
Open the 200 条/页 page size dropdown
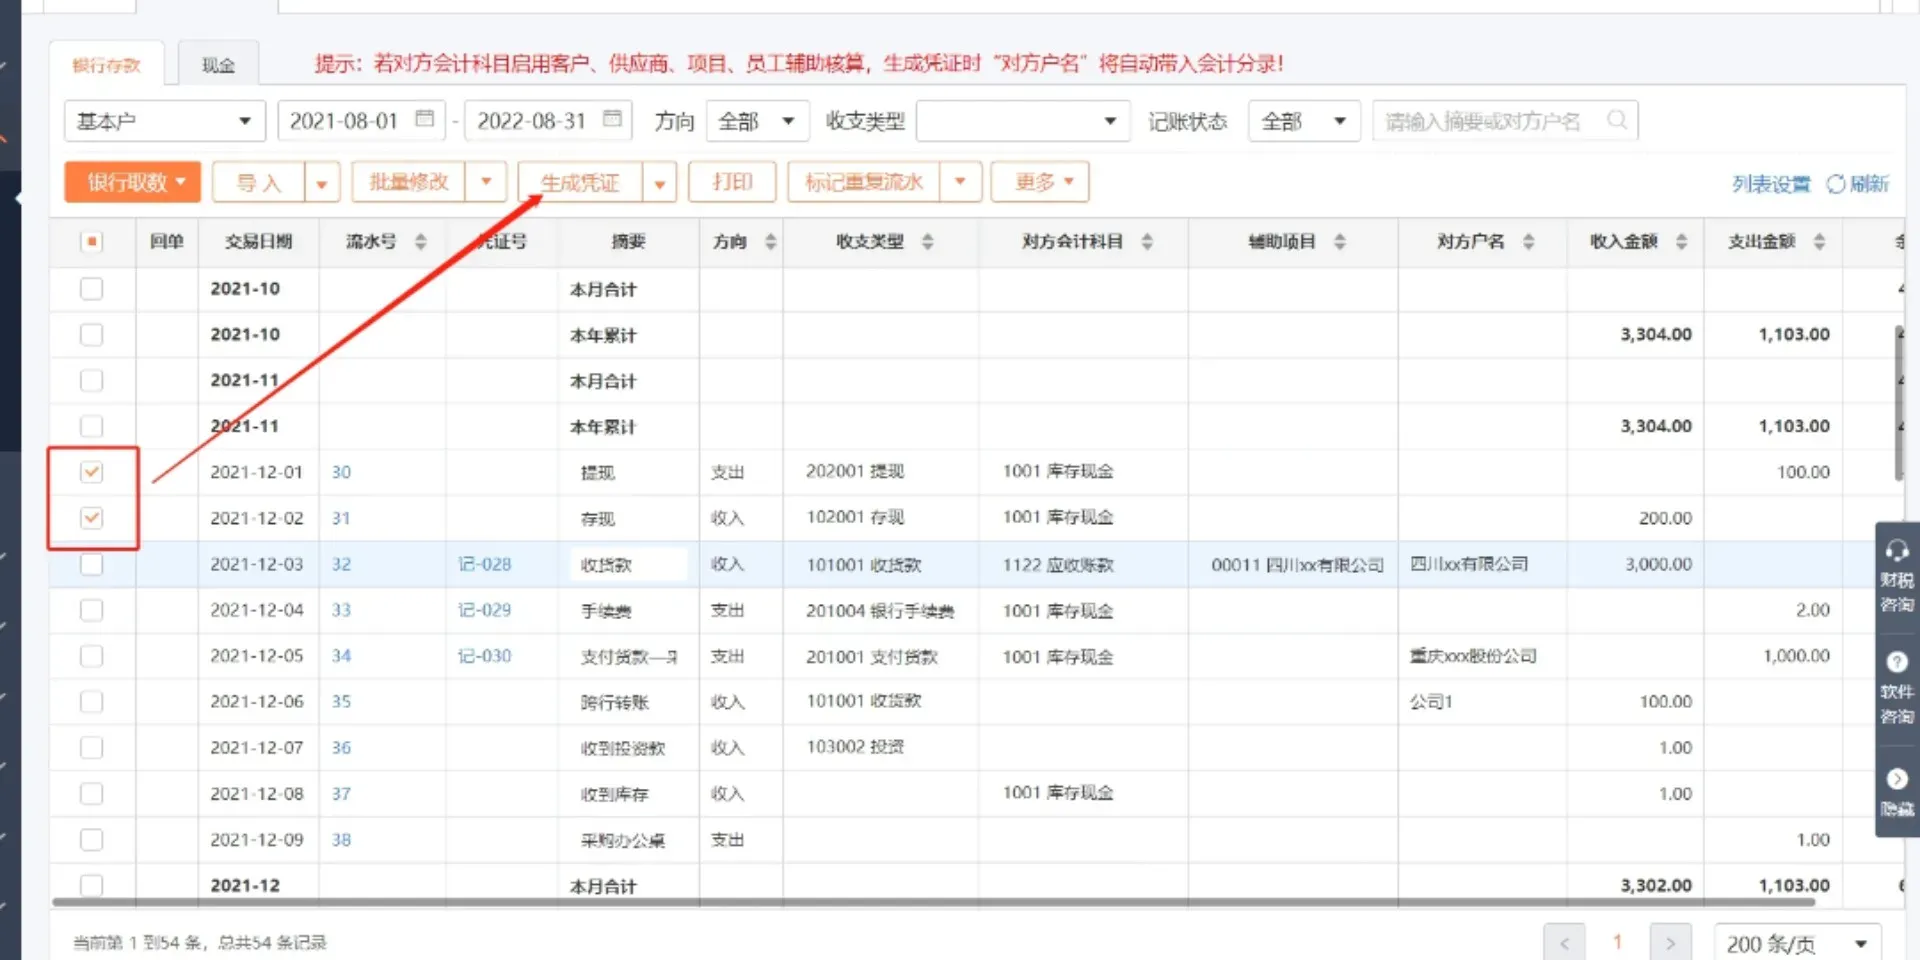pos(1797,941)
